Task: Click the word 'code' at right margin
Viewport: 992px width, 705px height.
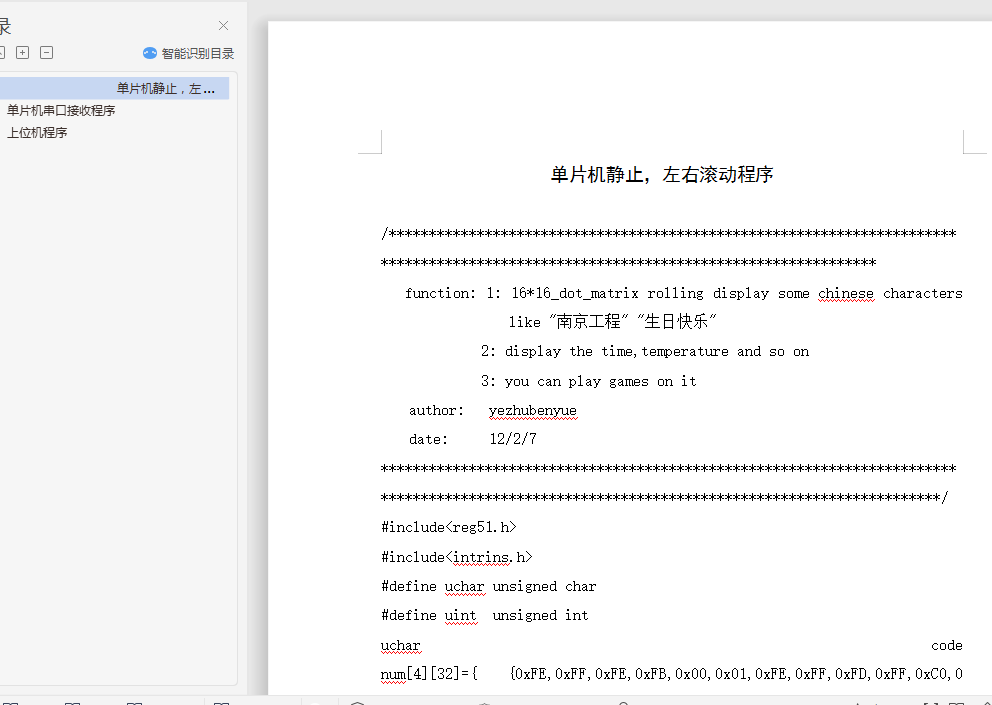Action: coord(946,646)
